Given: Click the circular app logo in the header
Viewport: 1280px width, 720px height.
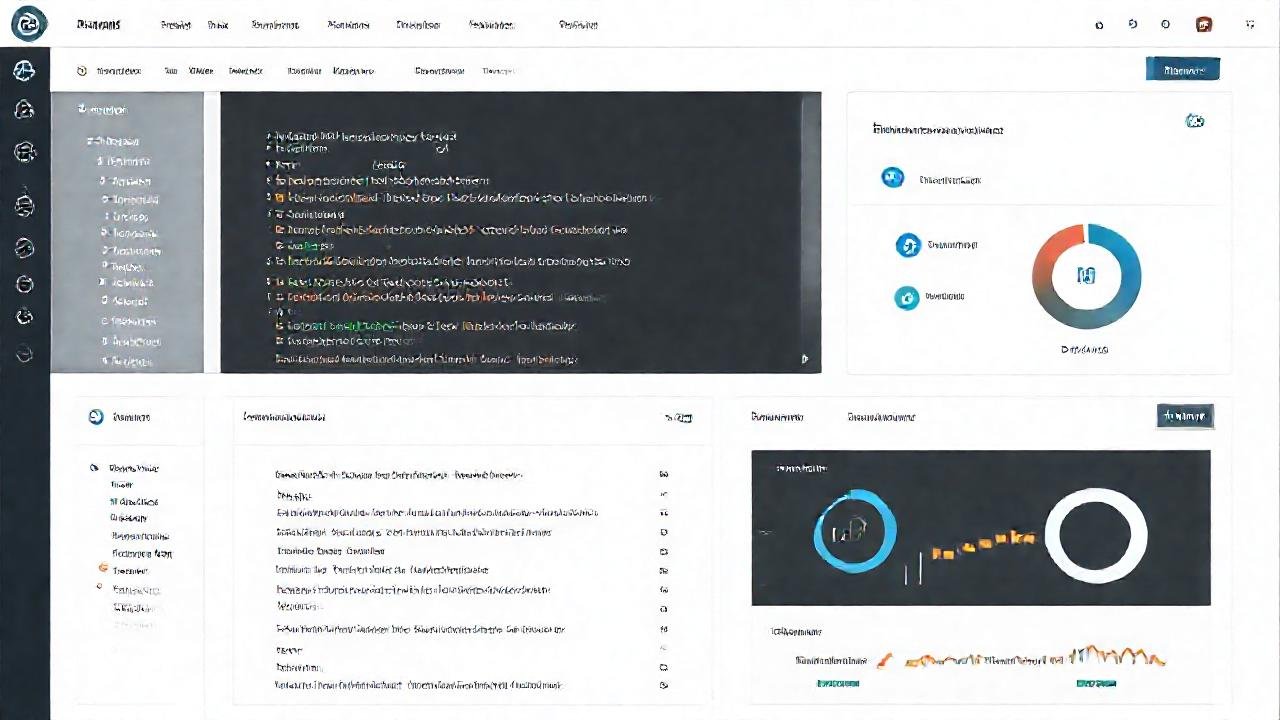Looking at the screenshot, I should click(x=28, y=23).
